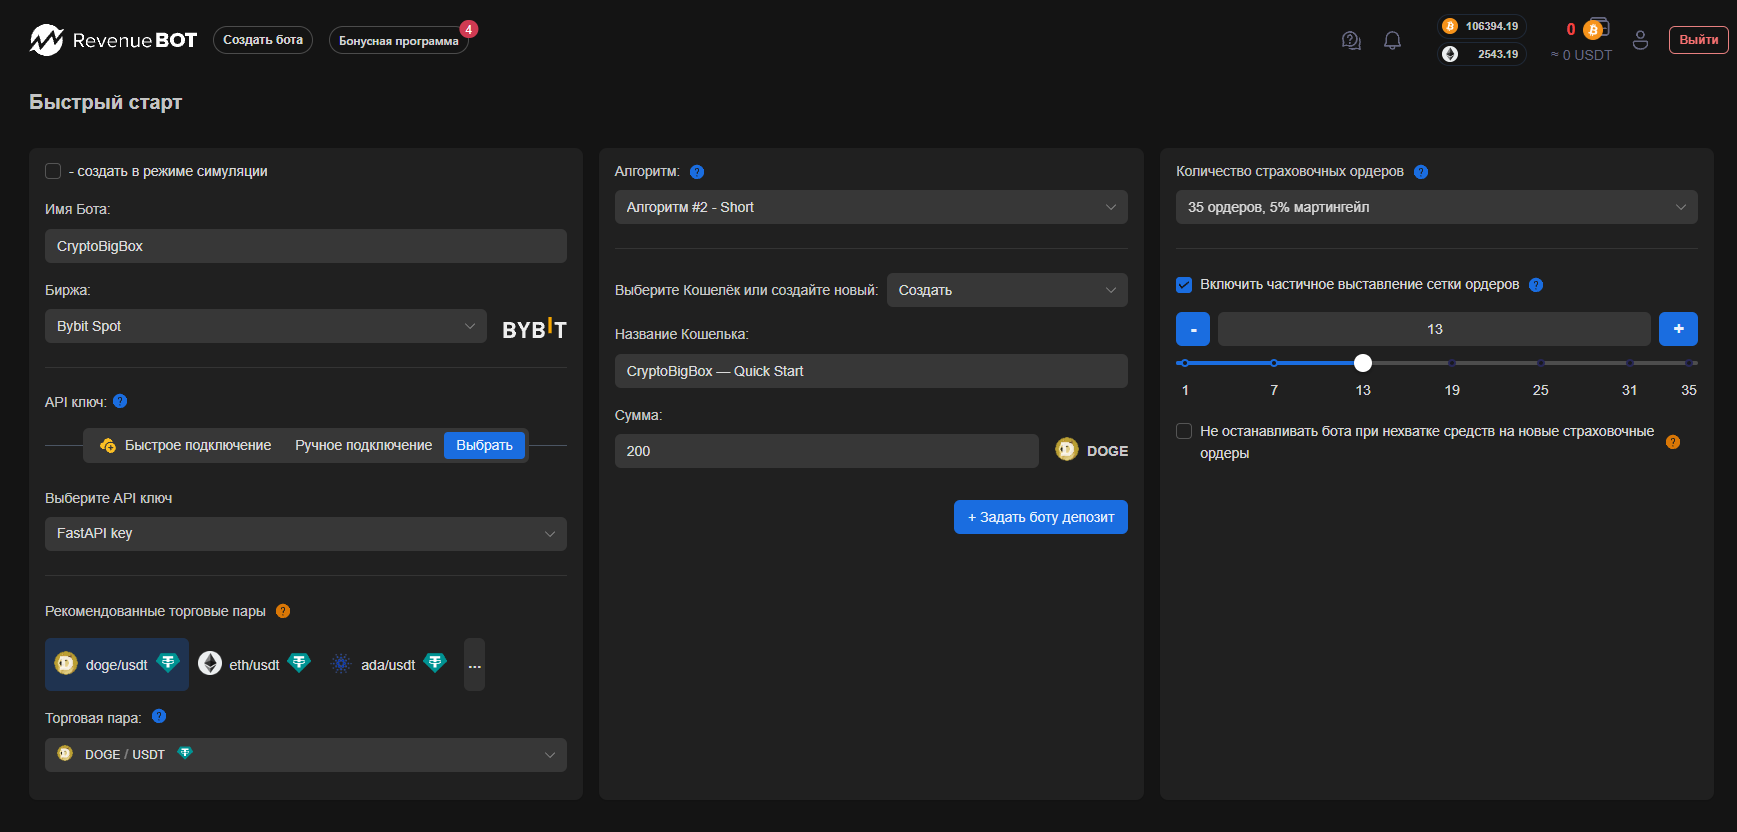The width and height of the screenshot is (1737, 832).
Task: Open the notifications bell
Action: tap(1392, 40)
